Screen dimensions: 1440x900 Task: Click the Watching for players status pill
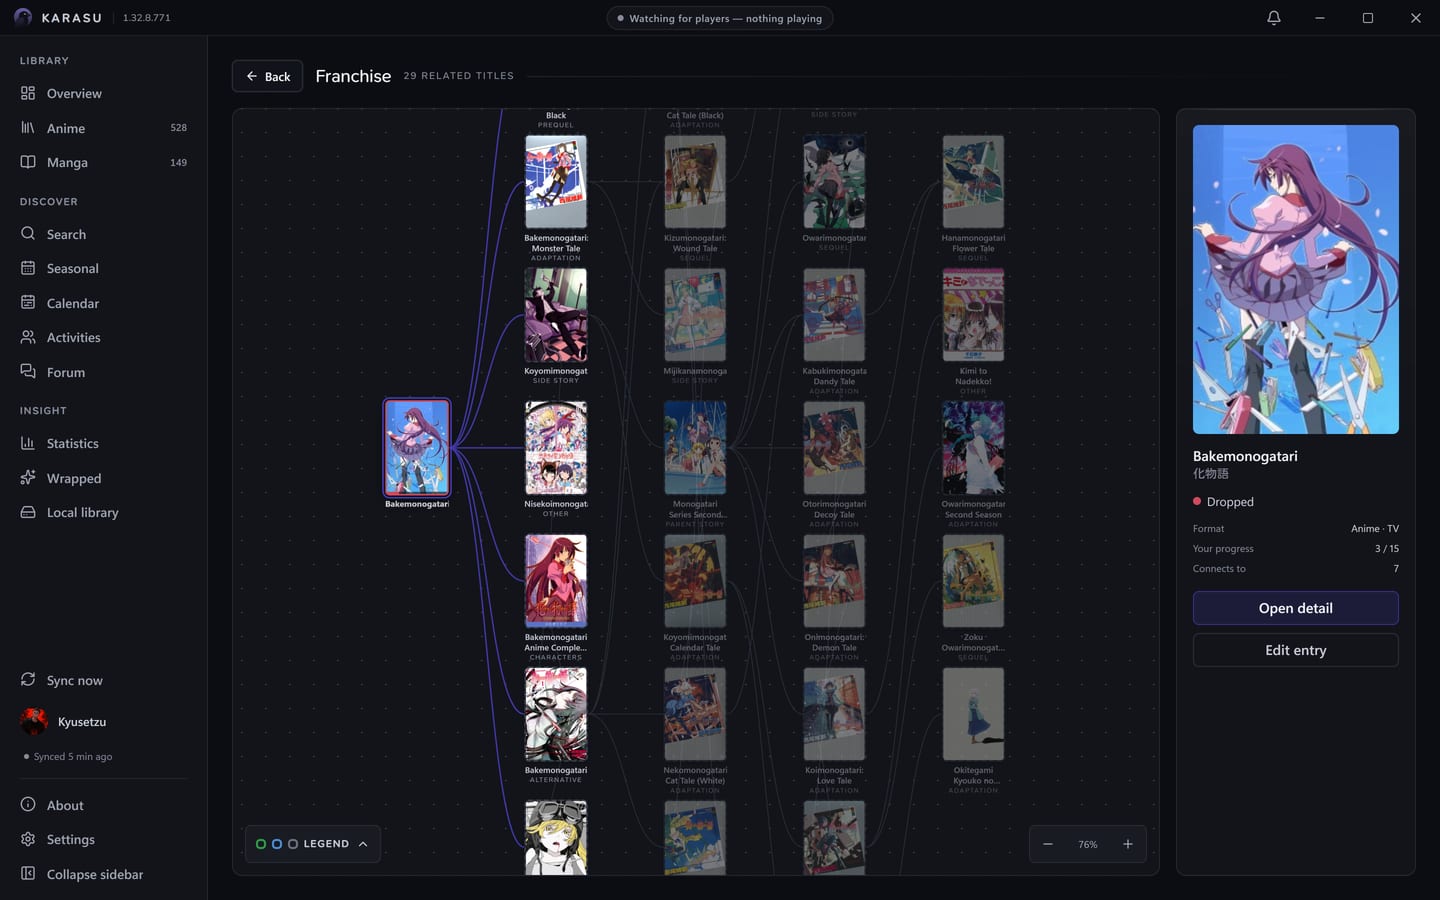pyautogui.click(x=720, y=18)
